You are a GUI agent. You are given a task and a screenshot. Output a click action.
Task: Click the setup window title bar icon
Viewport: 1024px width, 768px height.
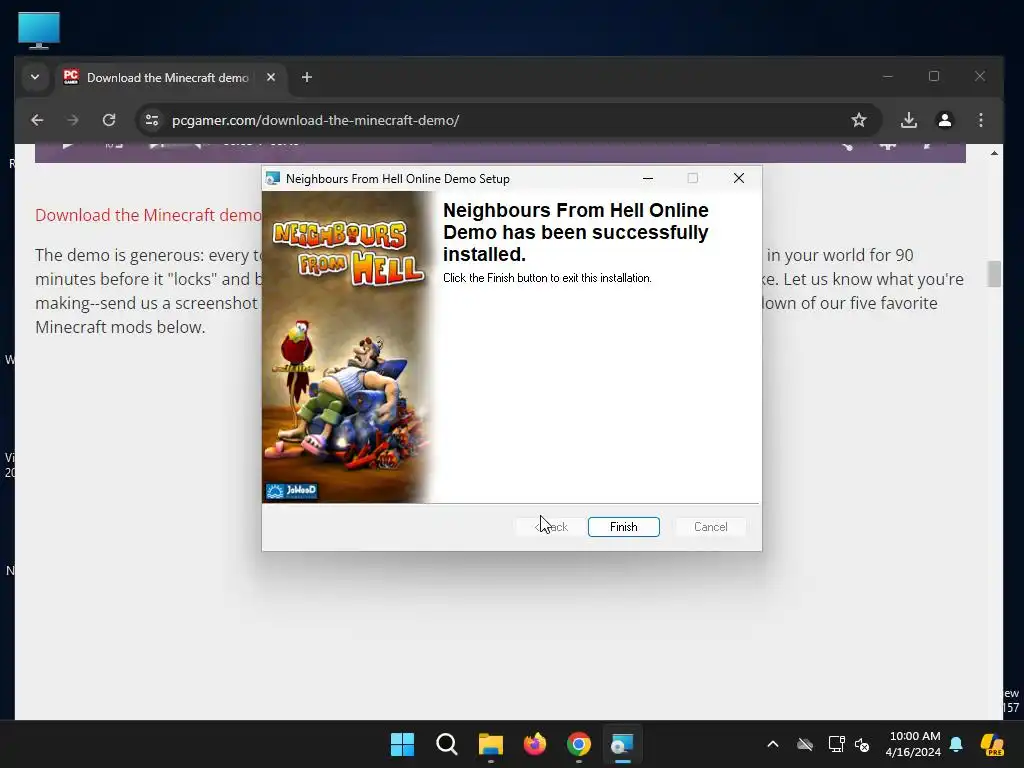tap(273, 178)
